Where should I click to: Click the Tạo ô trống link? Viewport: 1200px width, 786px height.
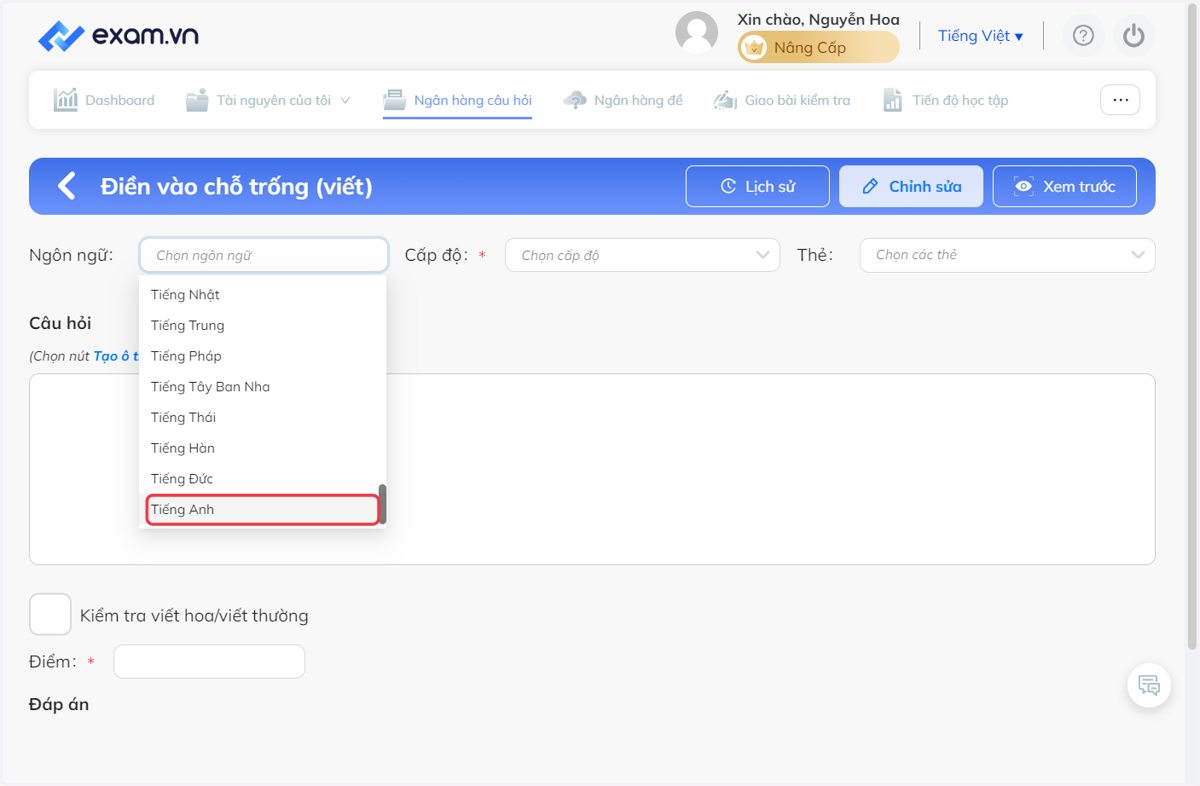coord(116,356)
